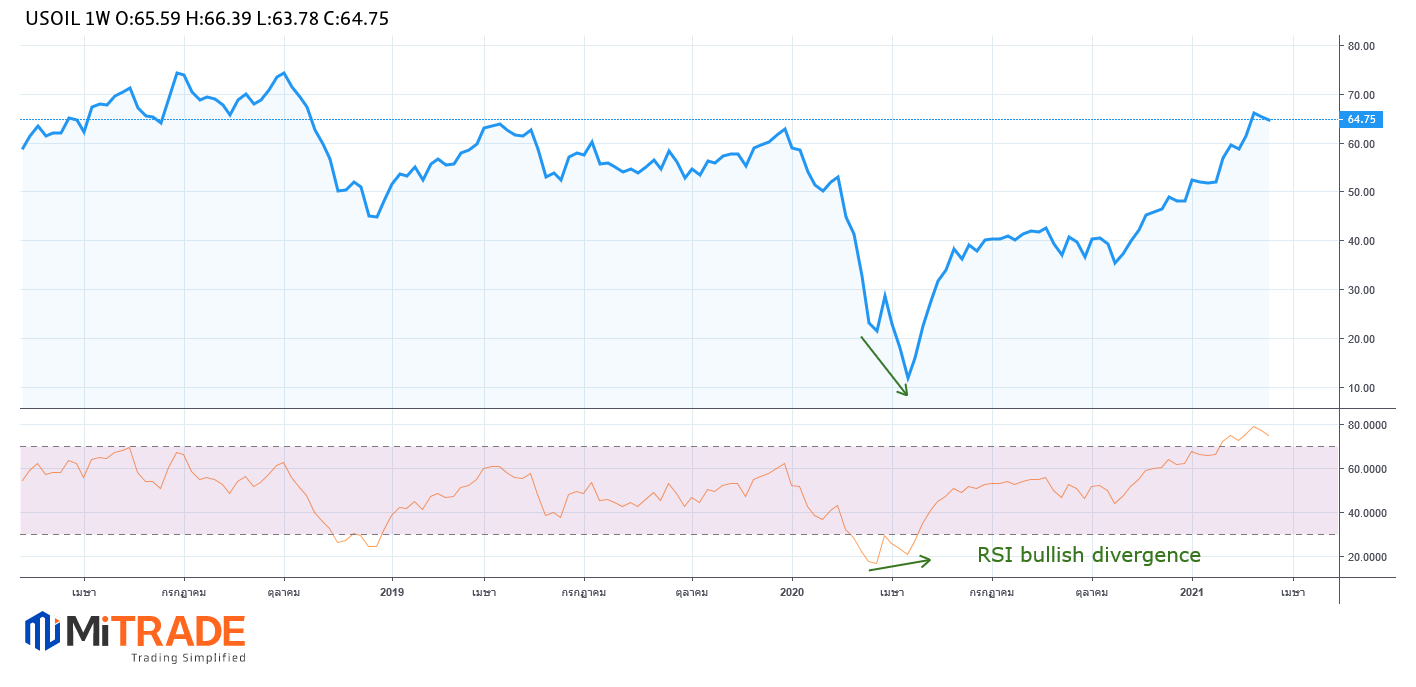The image size is (1416, 687).
Task: Click the RSI bullish divergence annotation
Action: point(1088,555)
